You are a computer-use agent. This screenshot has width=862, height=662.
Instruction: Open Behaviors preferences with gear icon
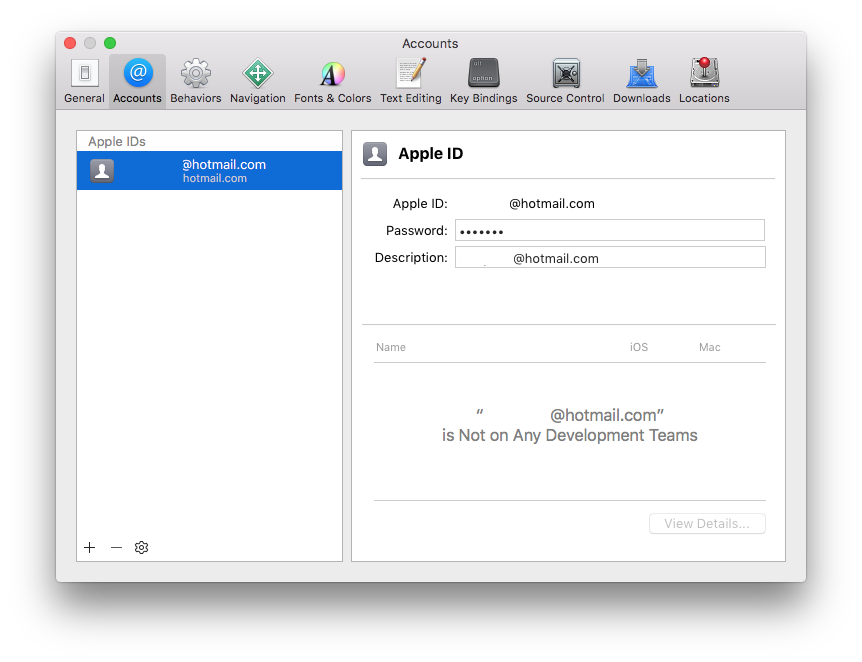pos(195,81)
